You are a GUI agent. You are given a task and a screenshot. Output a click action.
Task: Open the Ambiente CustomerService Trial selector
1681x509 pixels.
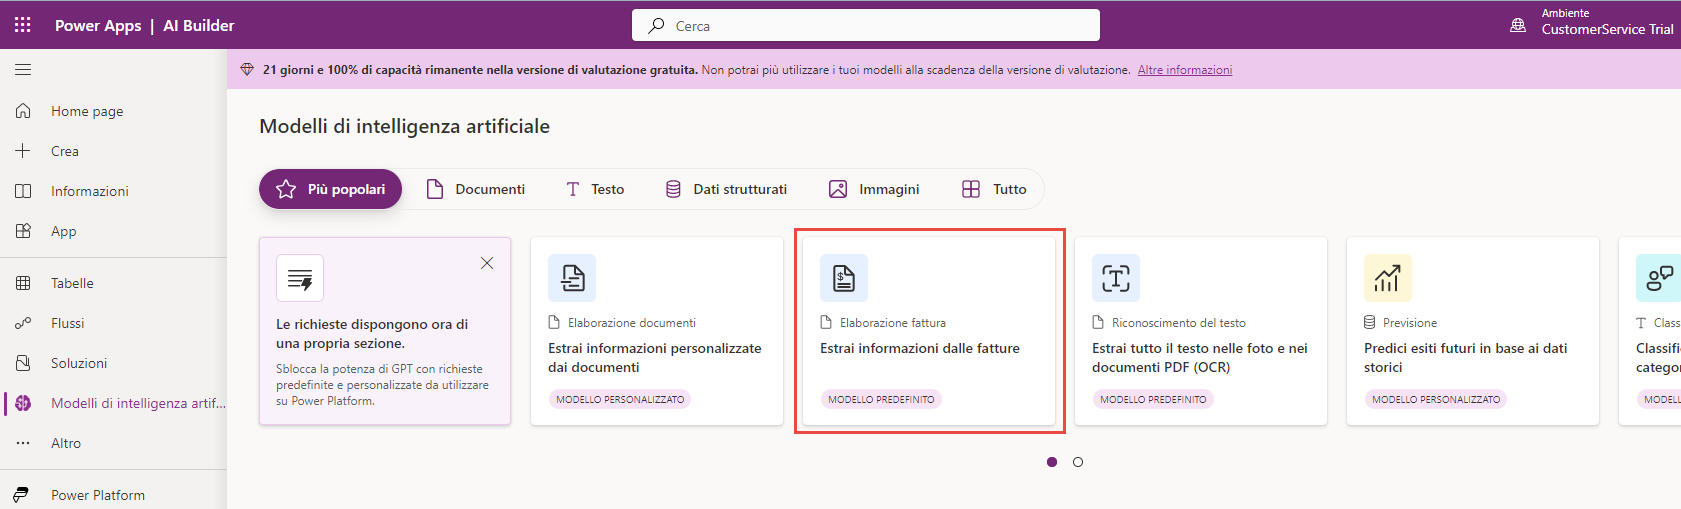[x=1594, y=22]
